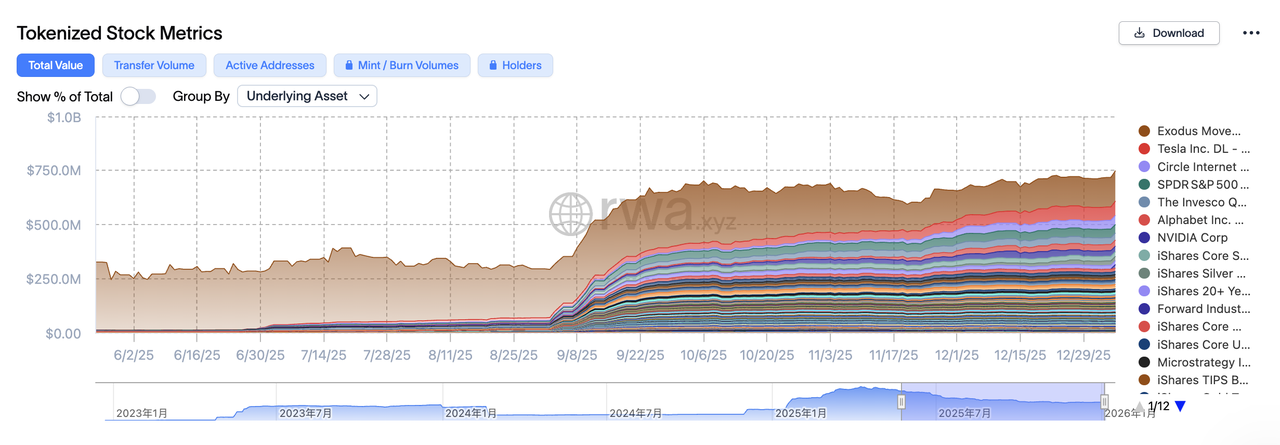The width and height of the screenshot is (1280, 445).
Task: Click SPDR S&P 500 legend marker
Action: tap(1144, 185)
